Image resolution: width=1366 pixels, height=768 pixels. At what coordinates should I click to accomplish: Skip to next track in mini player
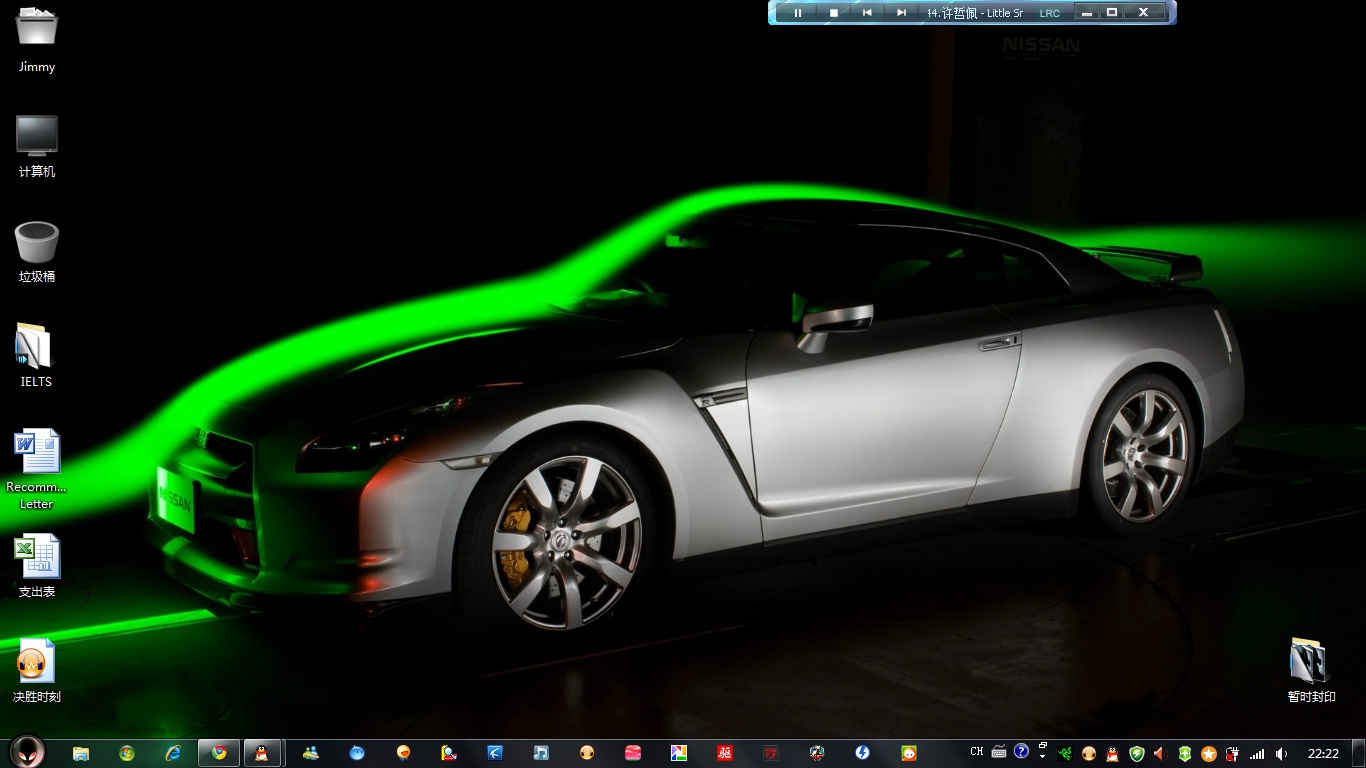[901, 13]
